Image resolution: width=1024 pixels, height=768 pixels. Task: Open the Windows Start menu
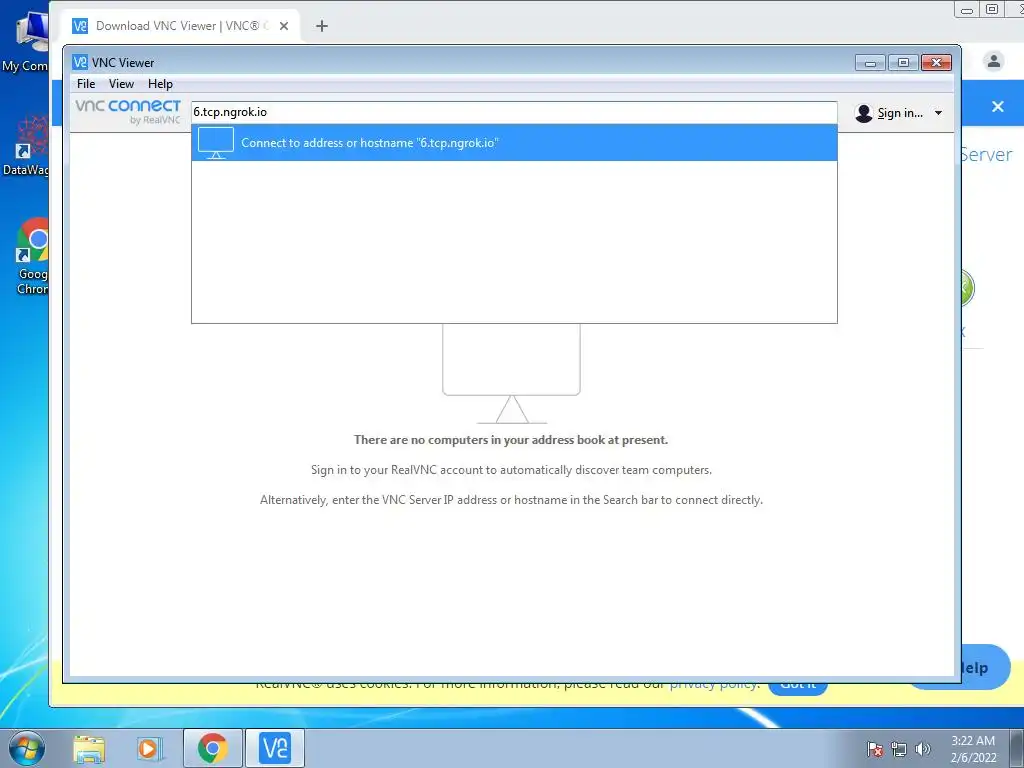[x=27, y=748]
